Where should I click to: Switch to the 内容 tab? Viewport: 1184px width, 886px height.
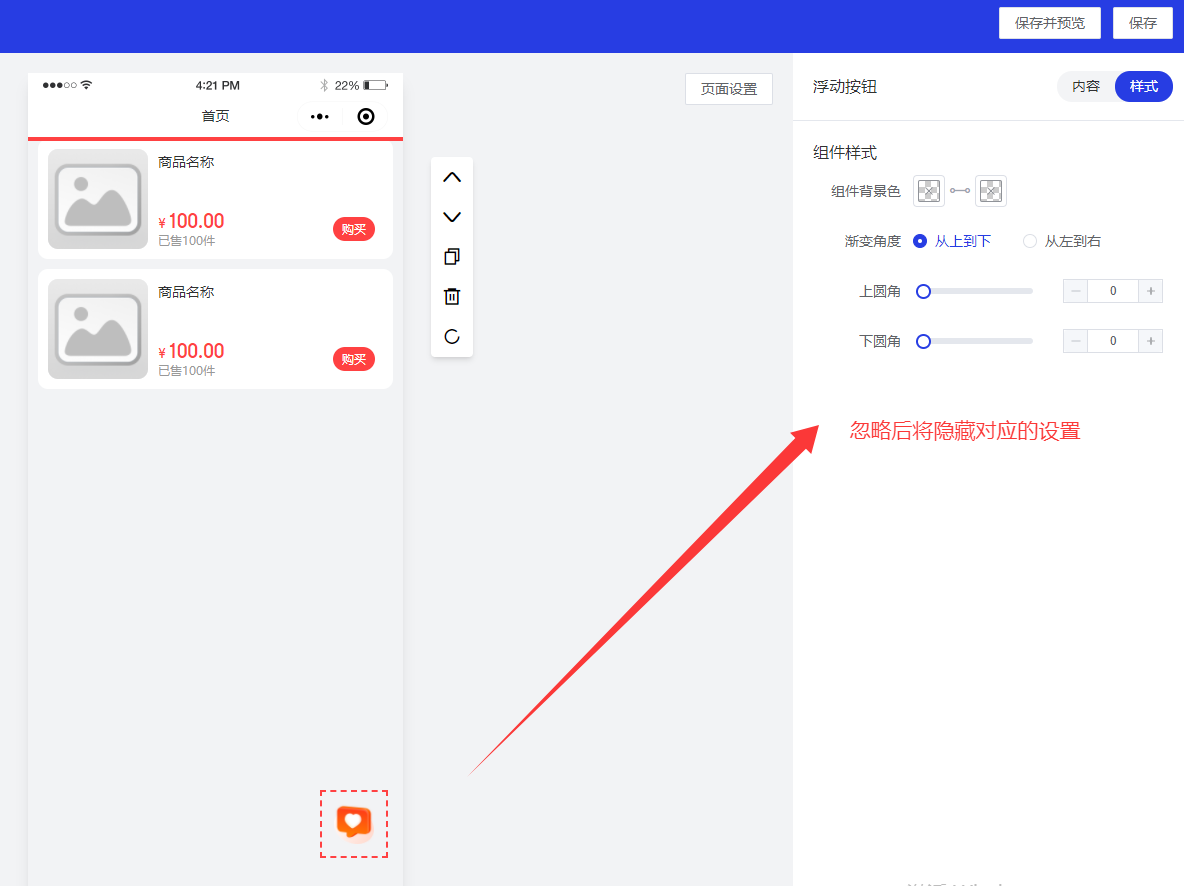click(1086, 86)
